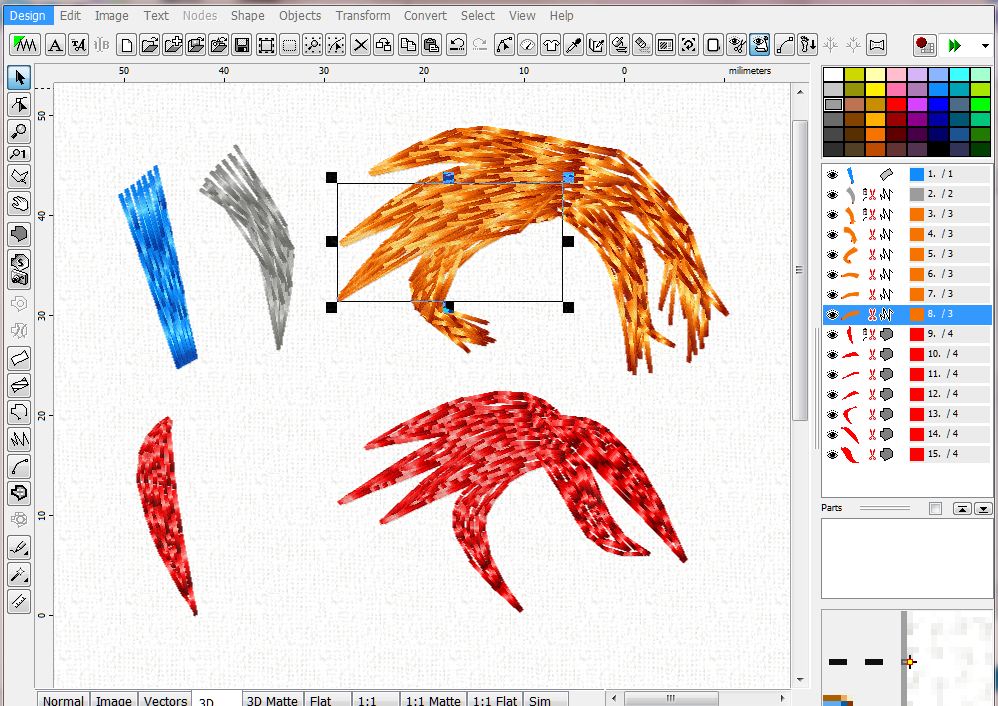This screenshot has width=998, height=706.
Task: Expand the Parts panel up-arrow button
Action: [961, 509]
